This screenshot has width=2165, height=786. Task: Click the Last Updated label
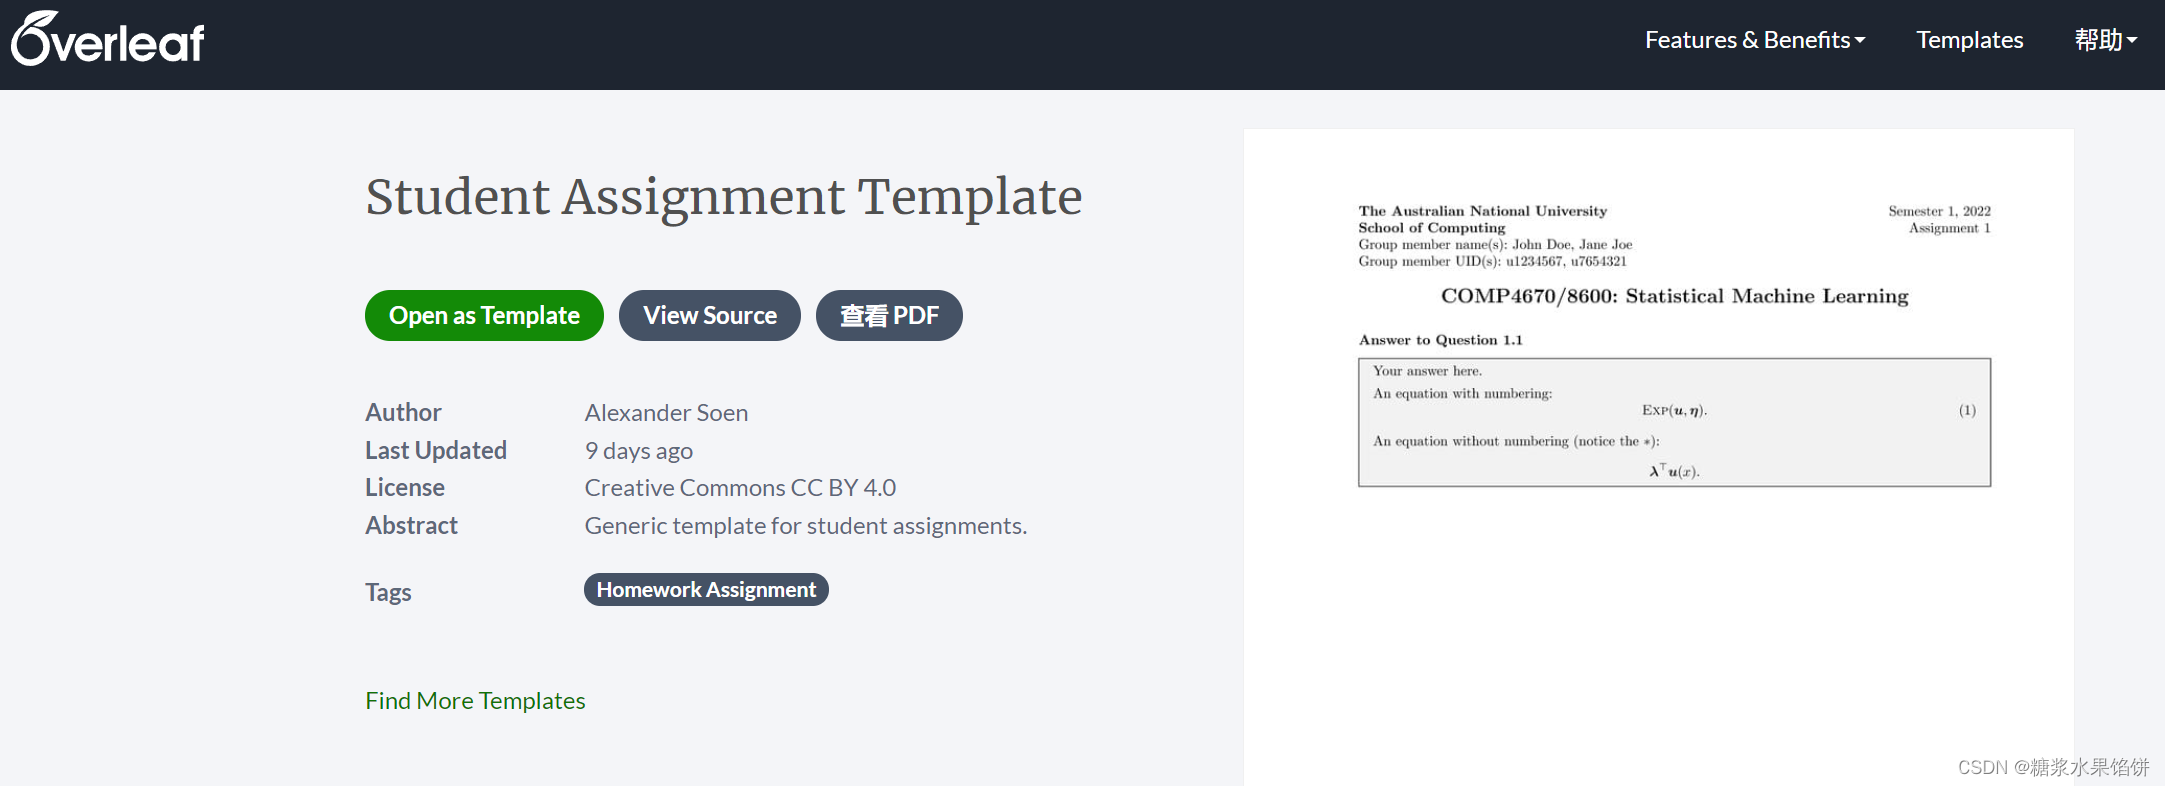(x=436, y=450)
